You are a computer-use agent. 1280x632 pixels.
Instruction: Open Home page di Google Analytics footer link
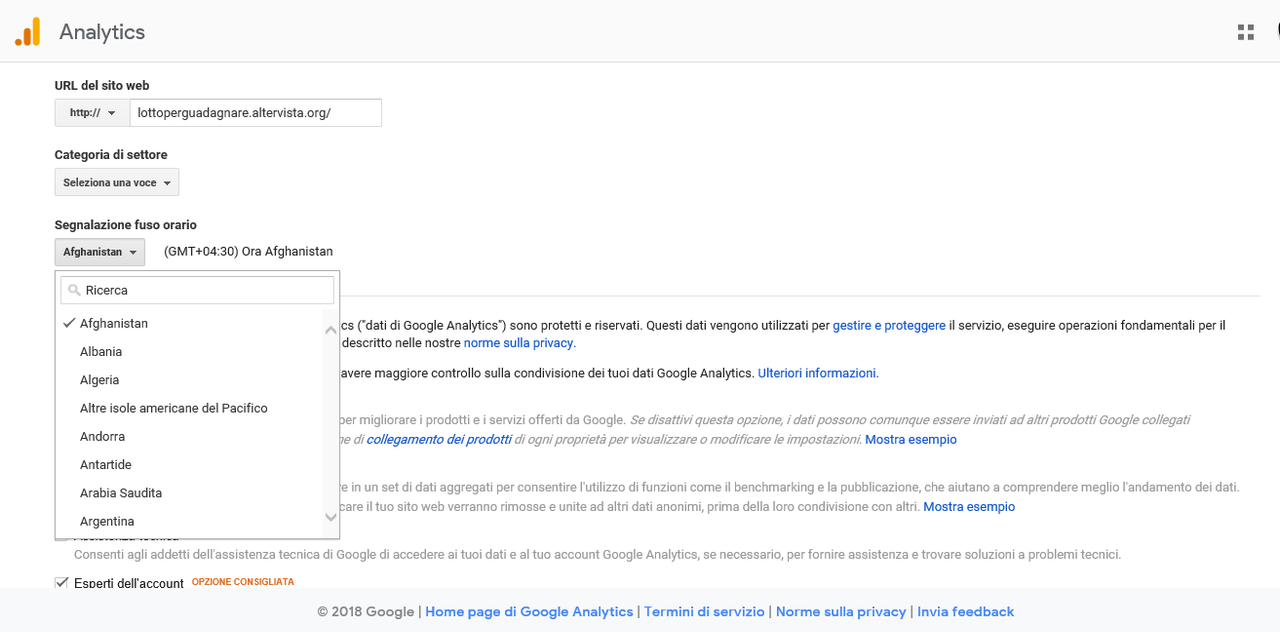[529, 612]
